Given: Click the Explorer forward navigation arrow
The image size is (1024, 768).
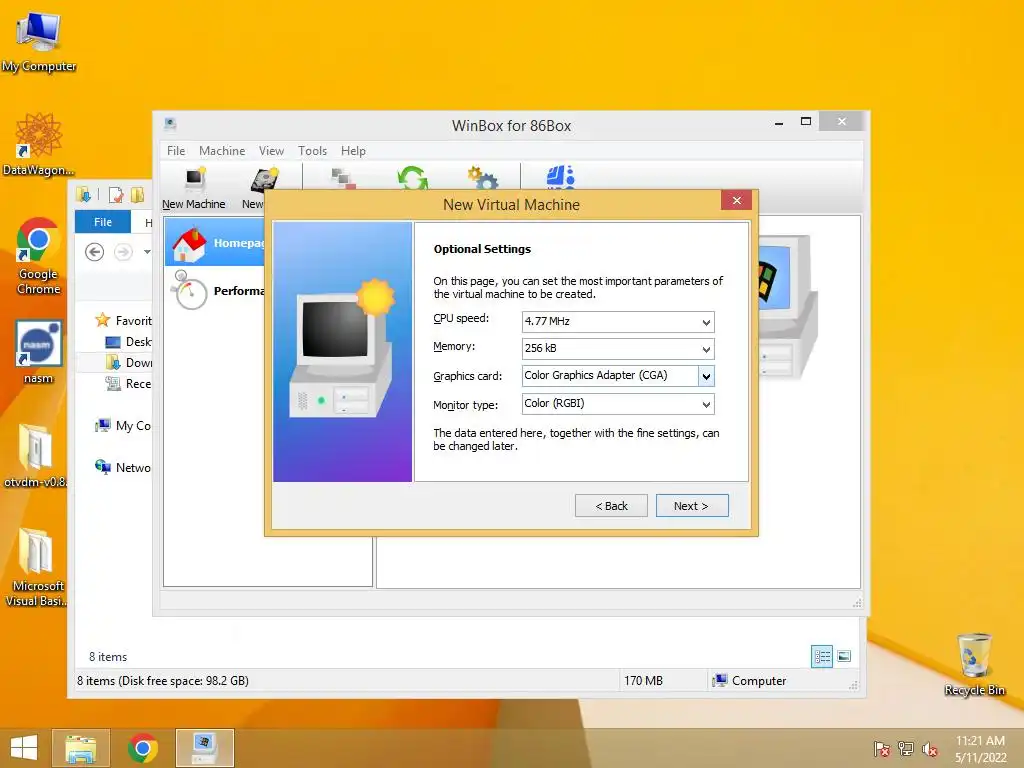Looking at the screenshot, I should pyautogui.click(x=123, y=252).
